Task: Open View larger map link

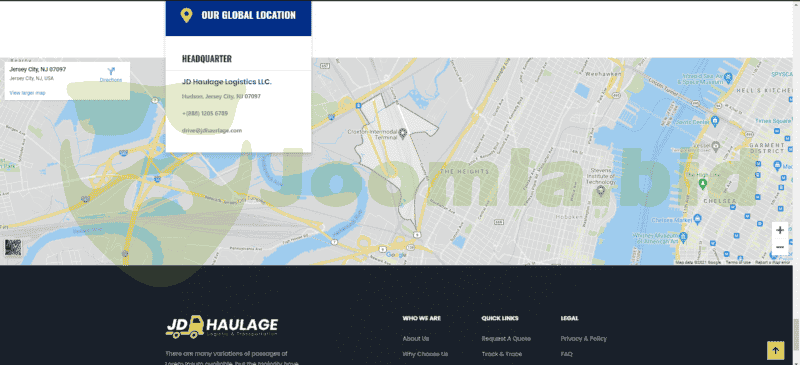Action: (x=28, y=93)
